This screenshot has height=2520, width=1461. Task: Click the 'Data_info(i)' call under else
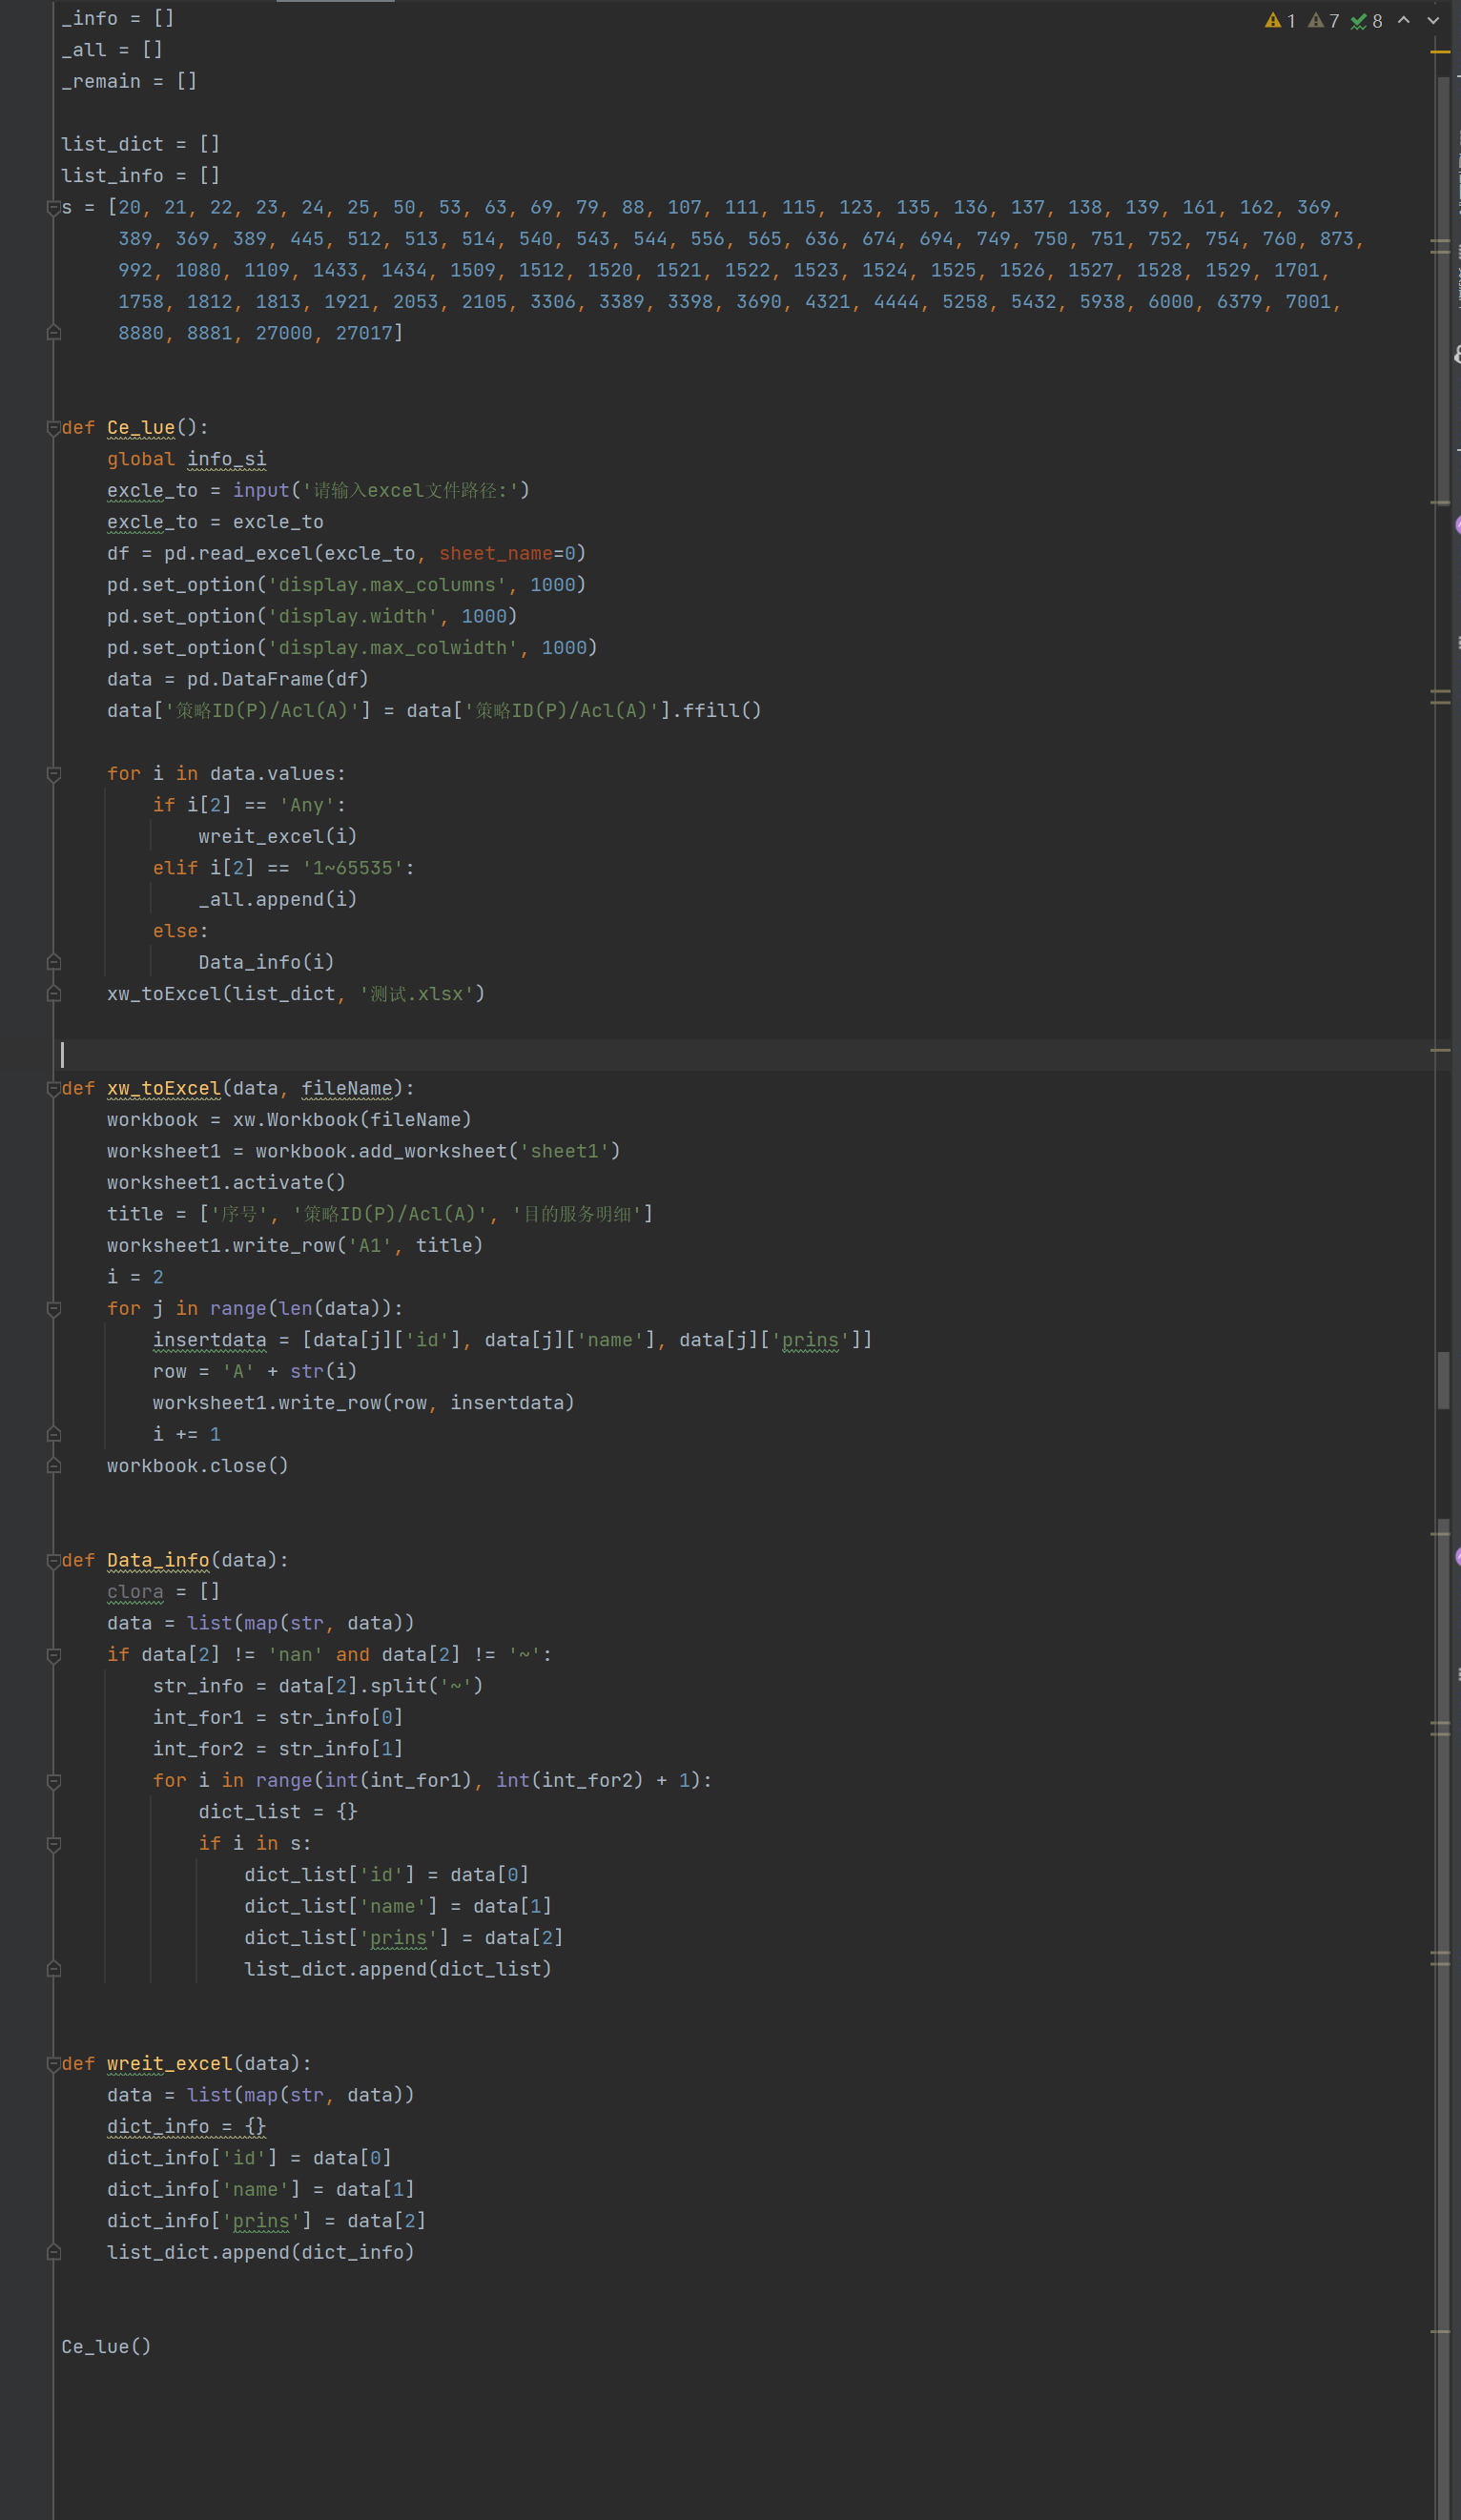tap(266, 963)
